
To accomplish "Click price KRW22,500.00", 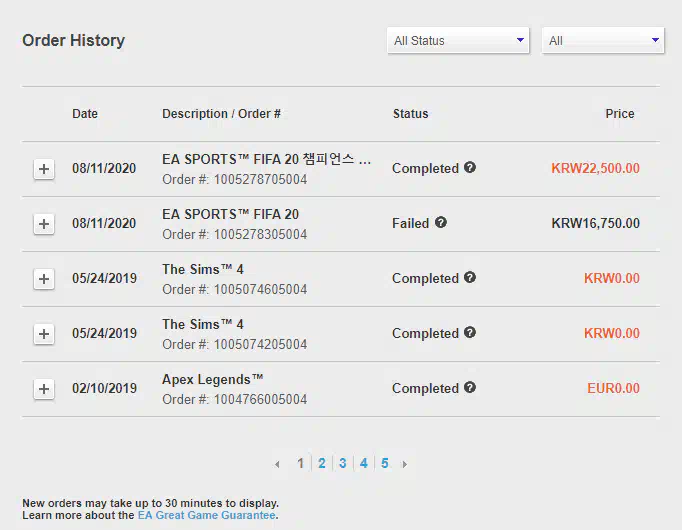I will pyautogui.click(x=595, y=168).
